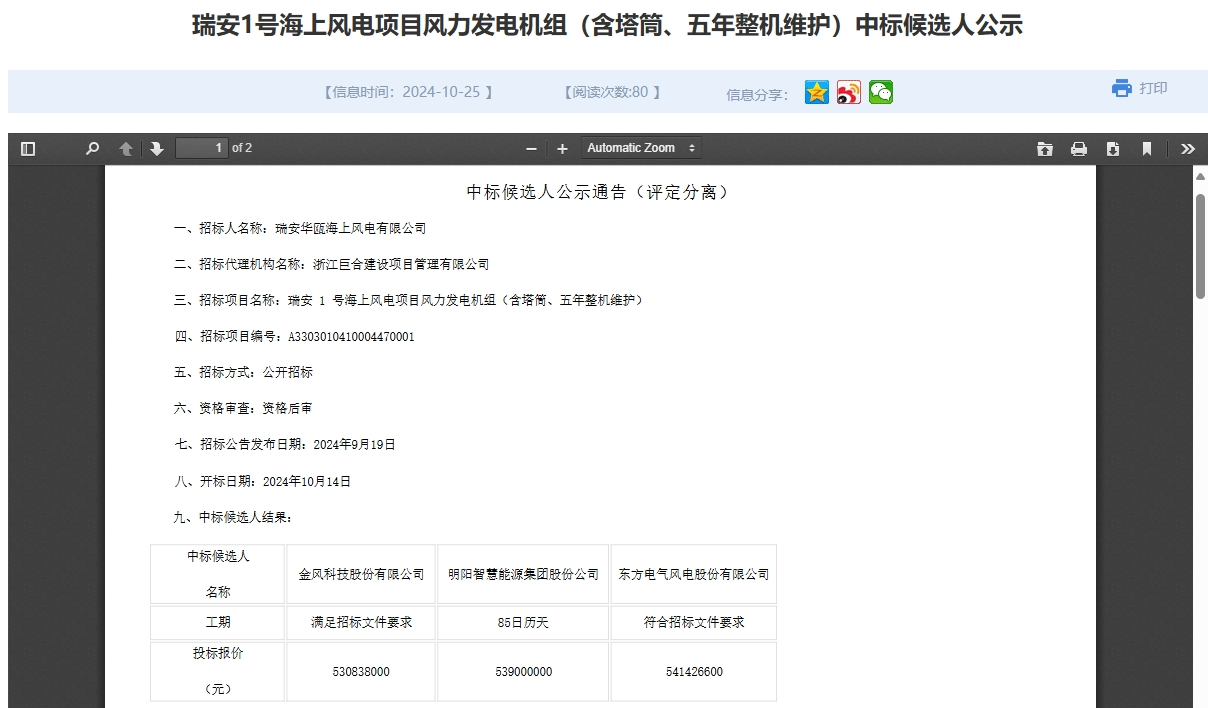This screenshot has width=1208, height=708.
Task: Click the blue printer icon beside 打印
Action: (x=1122, y=88)
